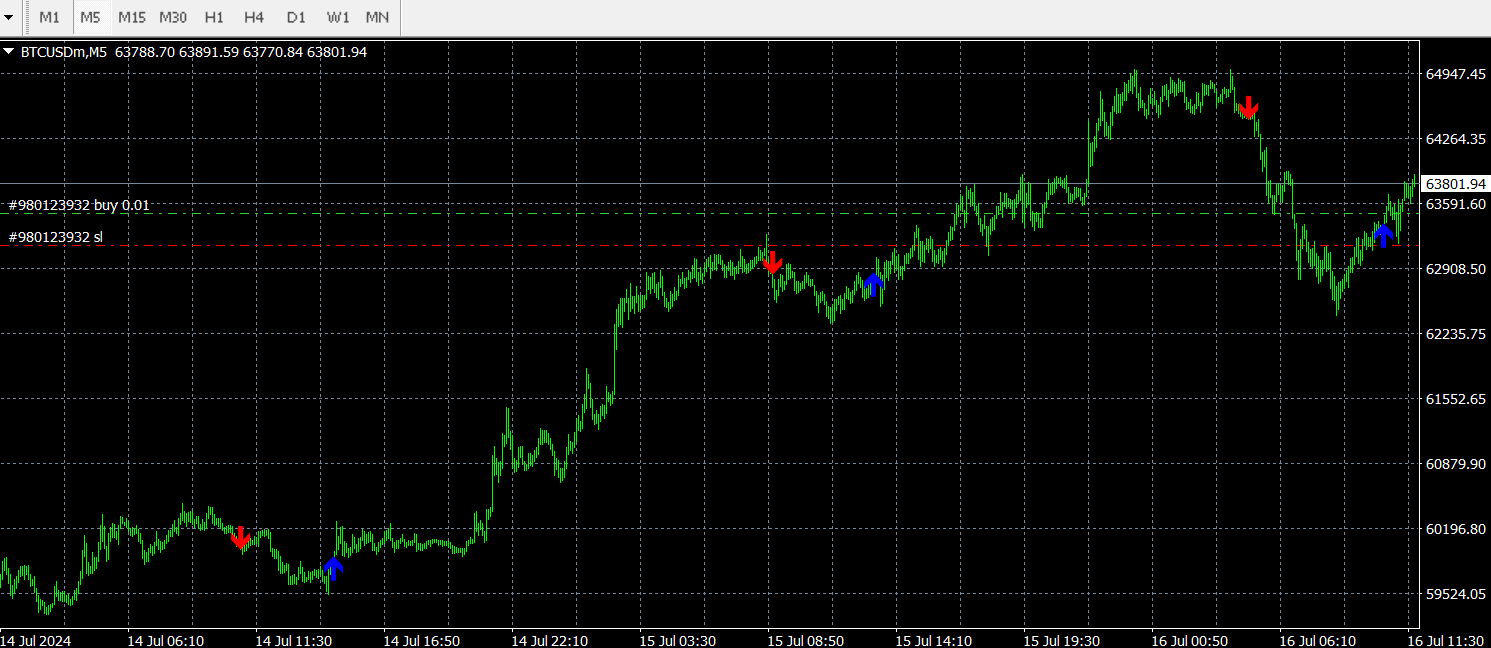
Task: Switch chart to M5 timeframe
Action: click(x=90, y=17)
